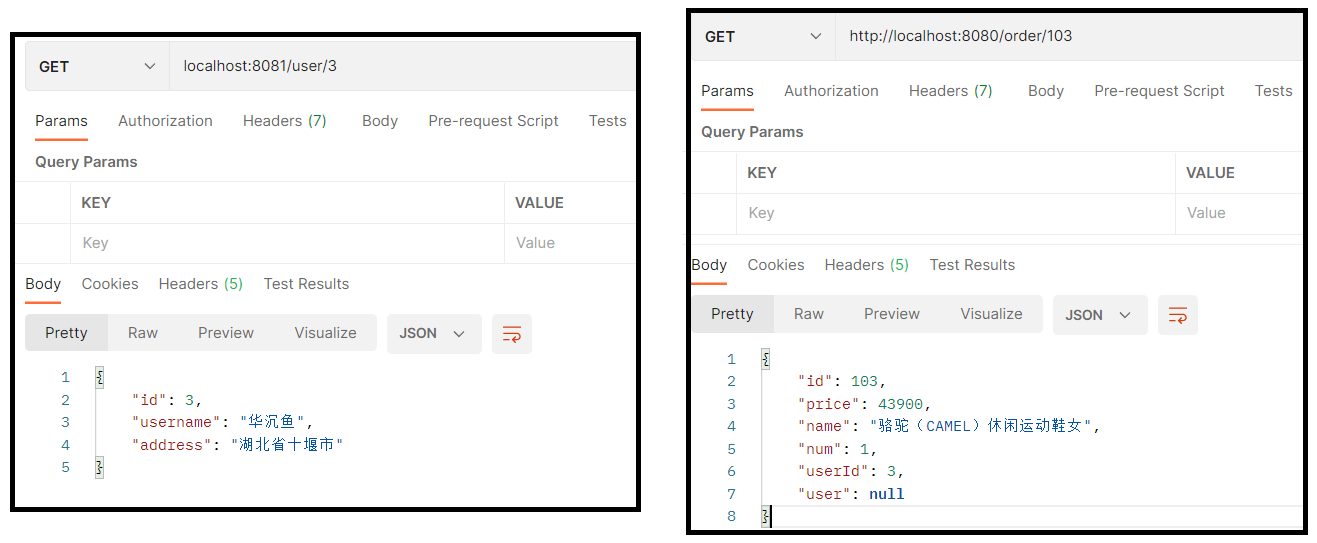Select Pretty view in right window
This screenshot has width=1317, height=543.
[x=733, y=314]
